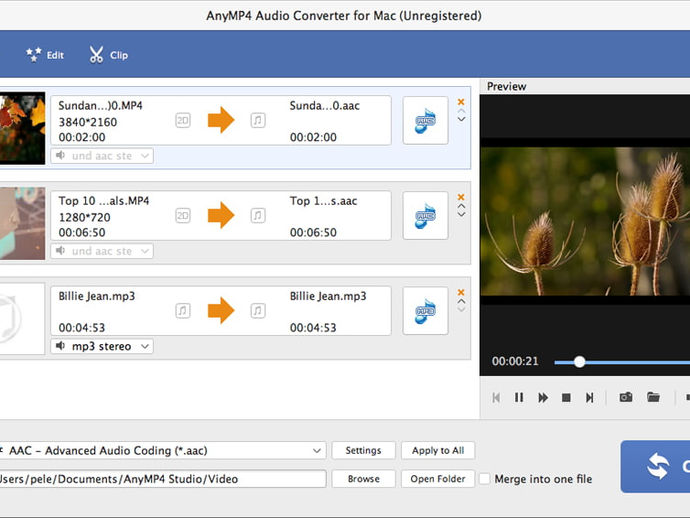690x518 pixels.
Task: Remove Sundan MP4 file with orange X
Action: [x=461, y=102]
